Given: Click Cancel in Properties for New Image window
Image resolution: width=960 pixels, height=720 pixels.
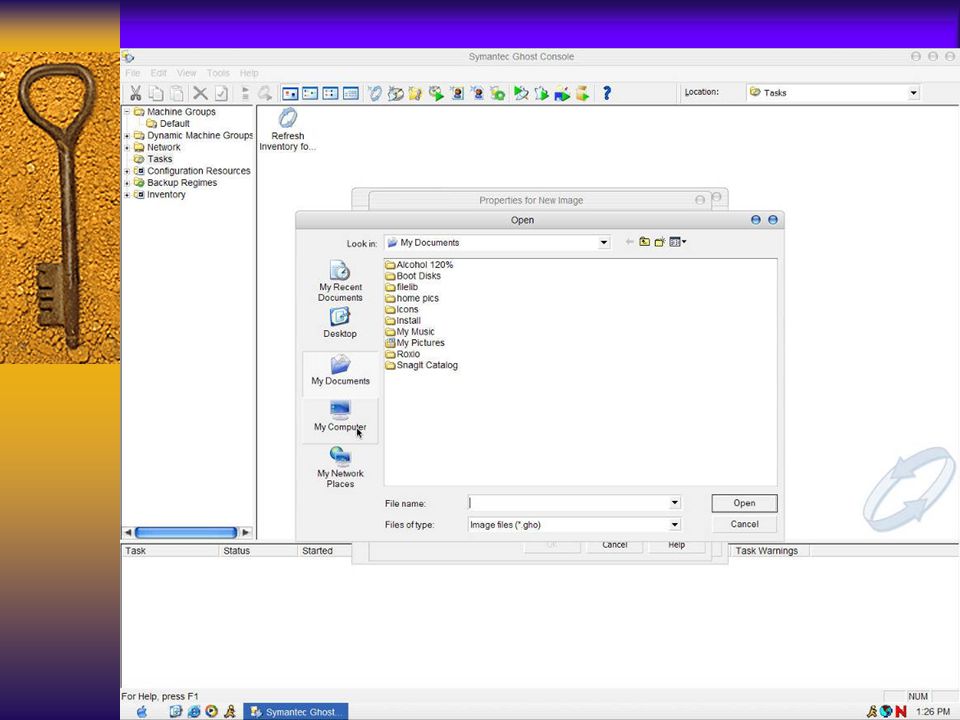Looking at the screenshot, I should pos(615,546).
